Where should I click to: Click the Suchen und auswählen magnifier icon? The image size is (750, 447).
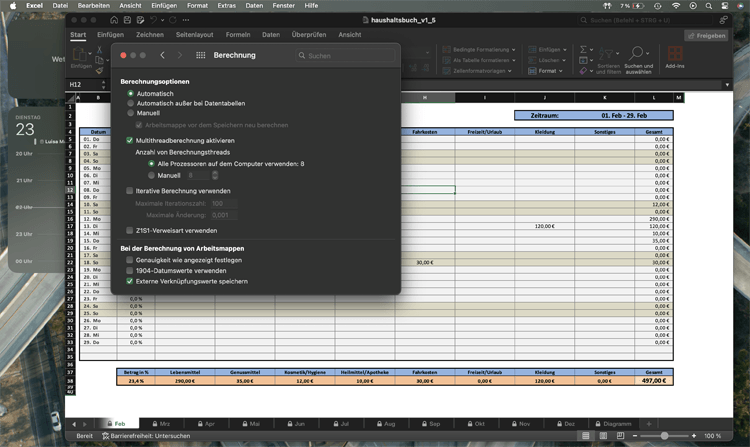(637, 55)
